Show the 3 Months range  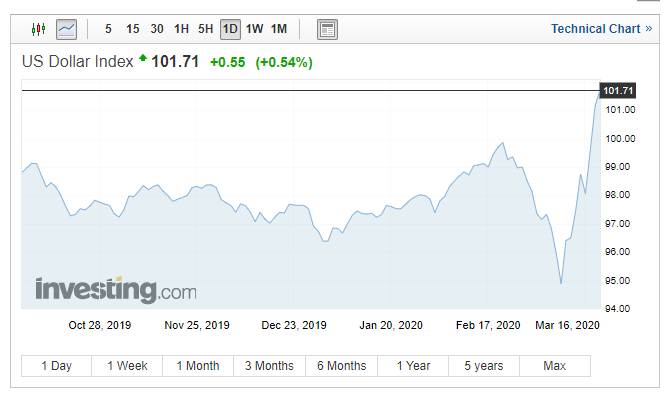(x=269, y=366)
